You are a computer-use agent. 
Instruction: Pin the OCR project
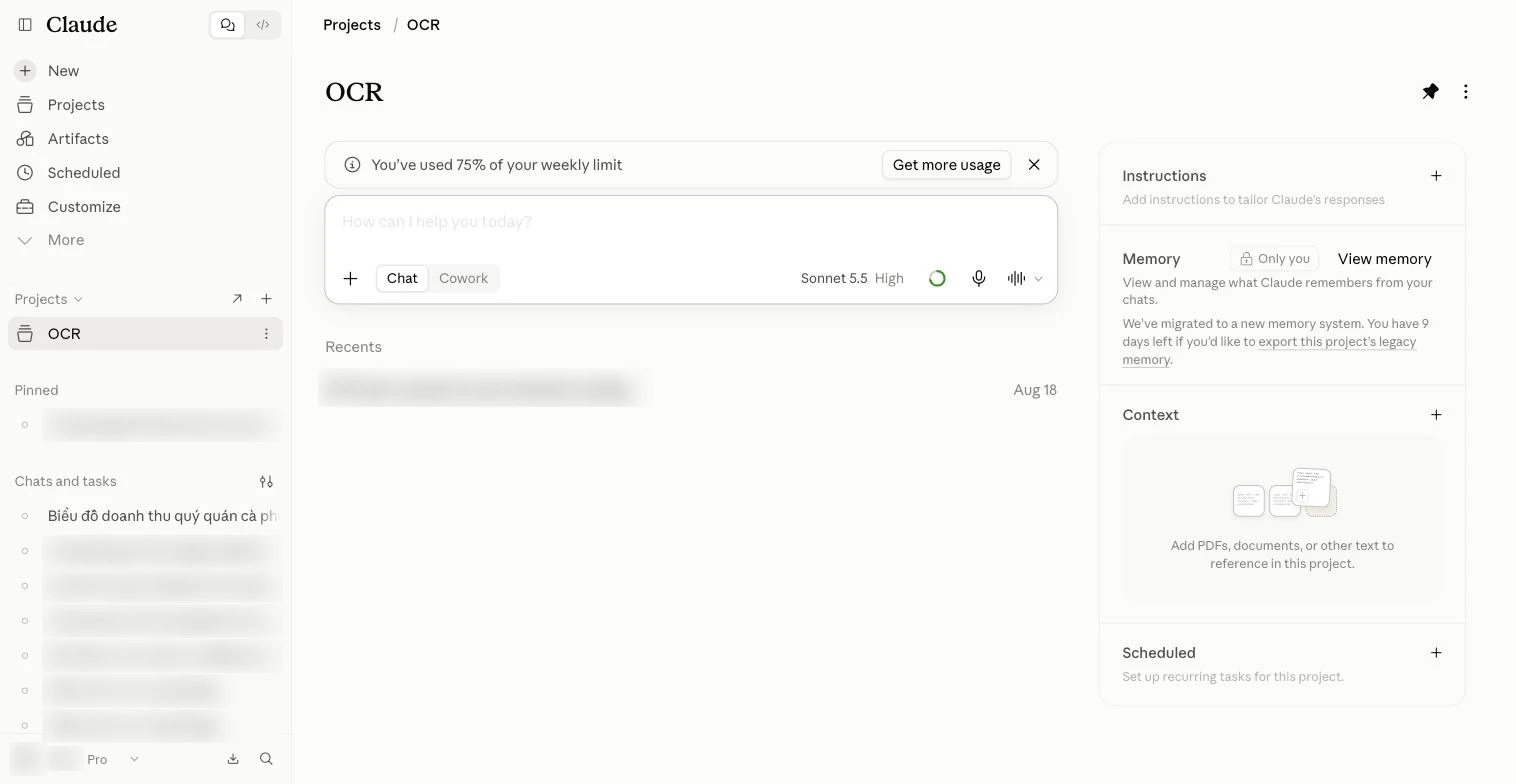[1431, 92]
